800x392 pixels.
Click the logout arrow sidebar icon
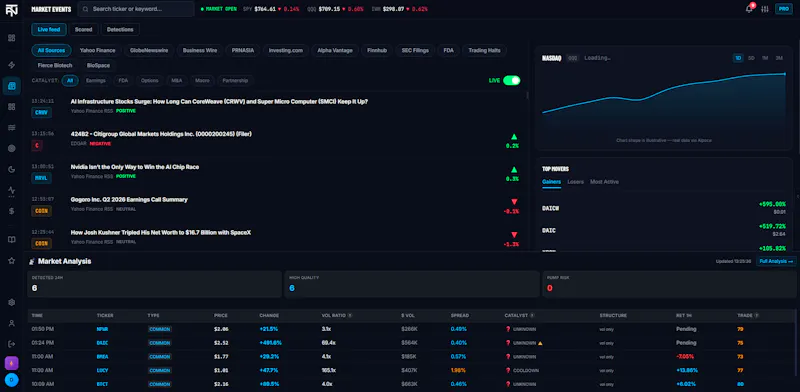11,344
